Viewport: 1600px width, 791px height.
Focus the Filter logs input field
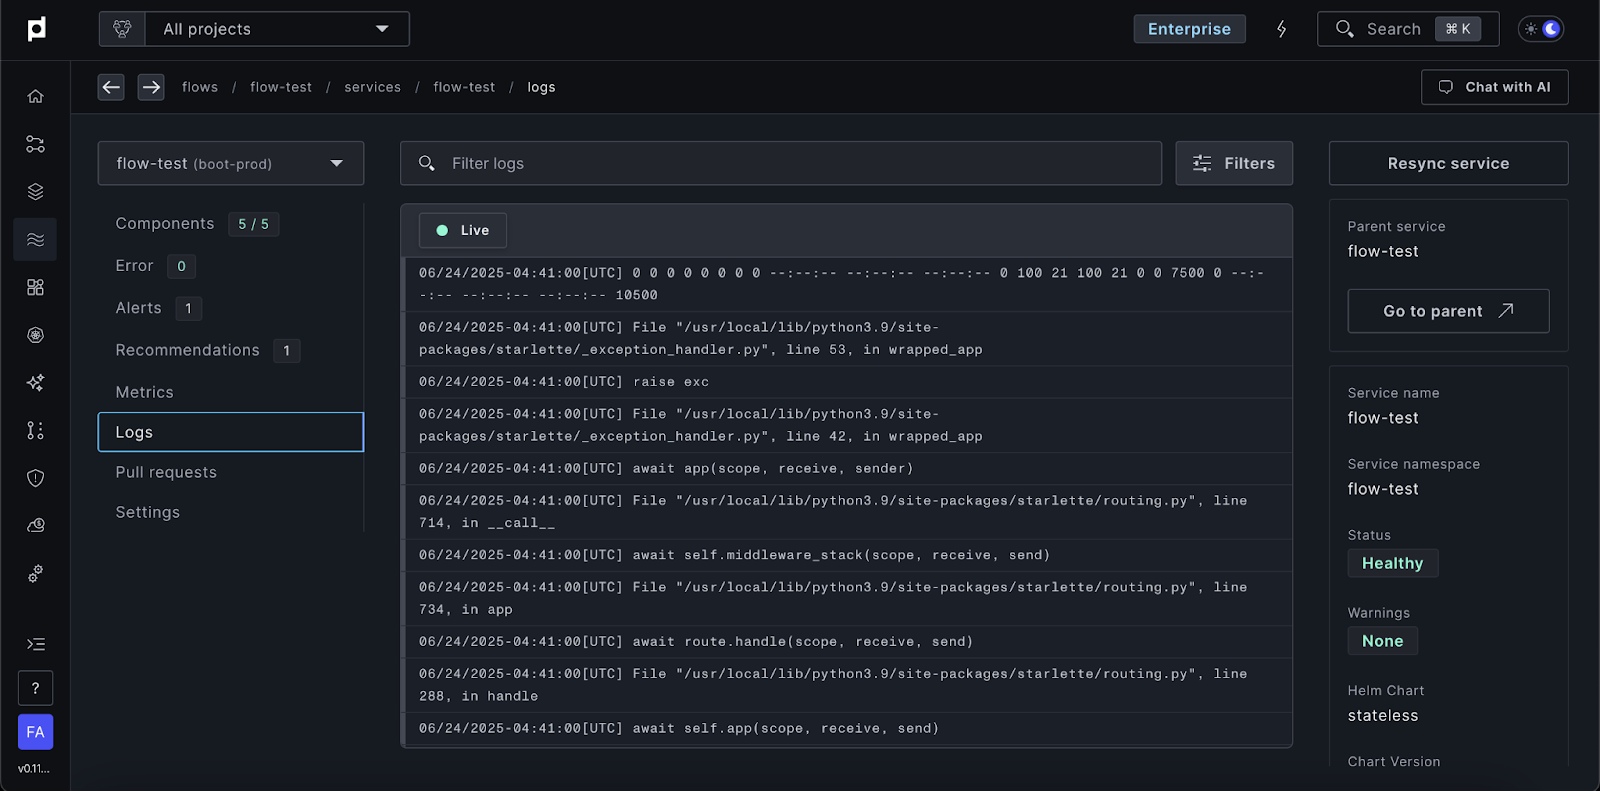781,163
